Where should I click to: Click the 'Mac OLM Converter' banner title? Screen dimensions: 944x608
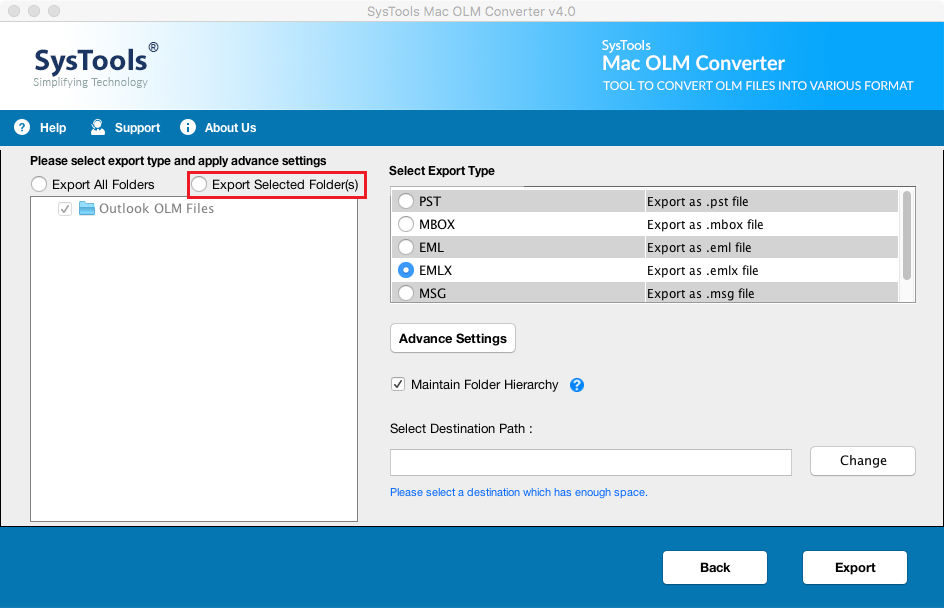click(x=693, y=63)
